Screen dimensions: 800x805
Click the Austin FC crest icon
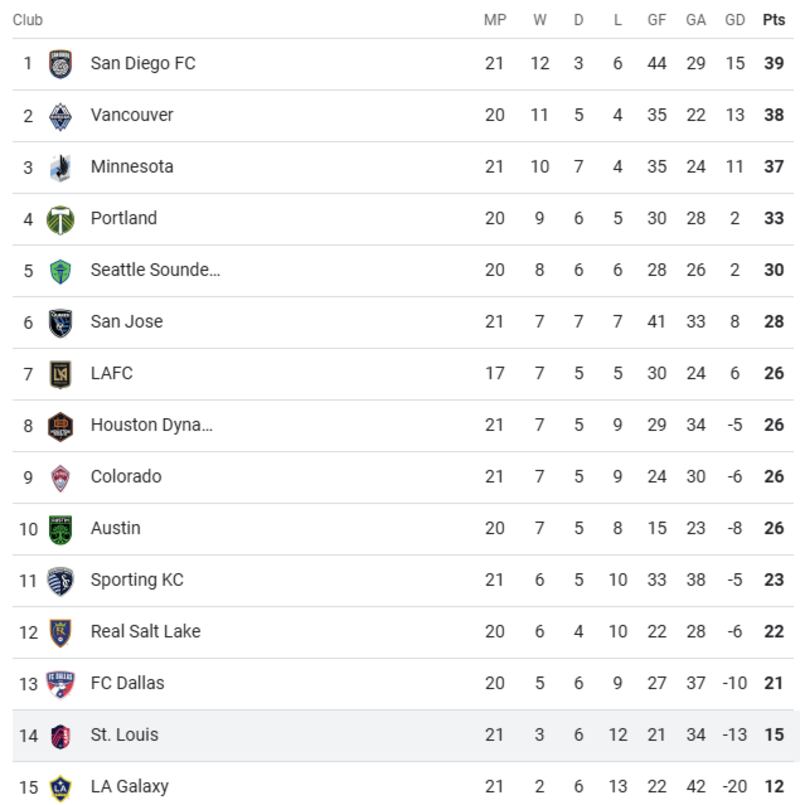point(61,529)
